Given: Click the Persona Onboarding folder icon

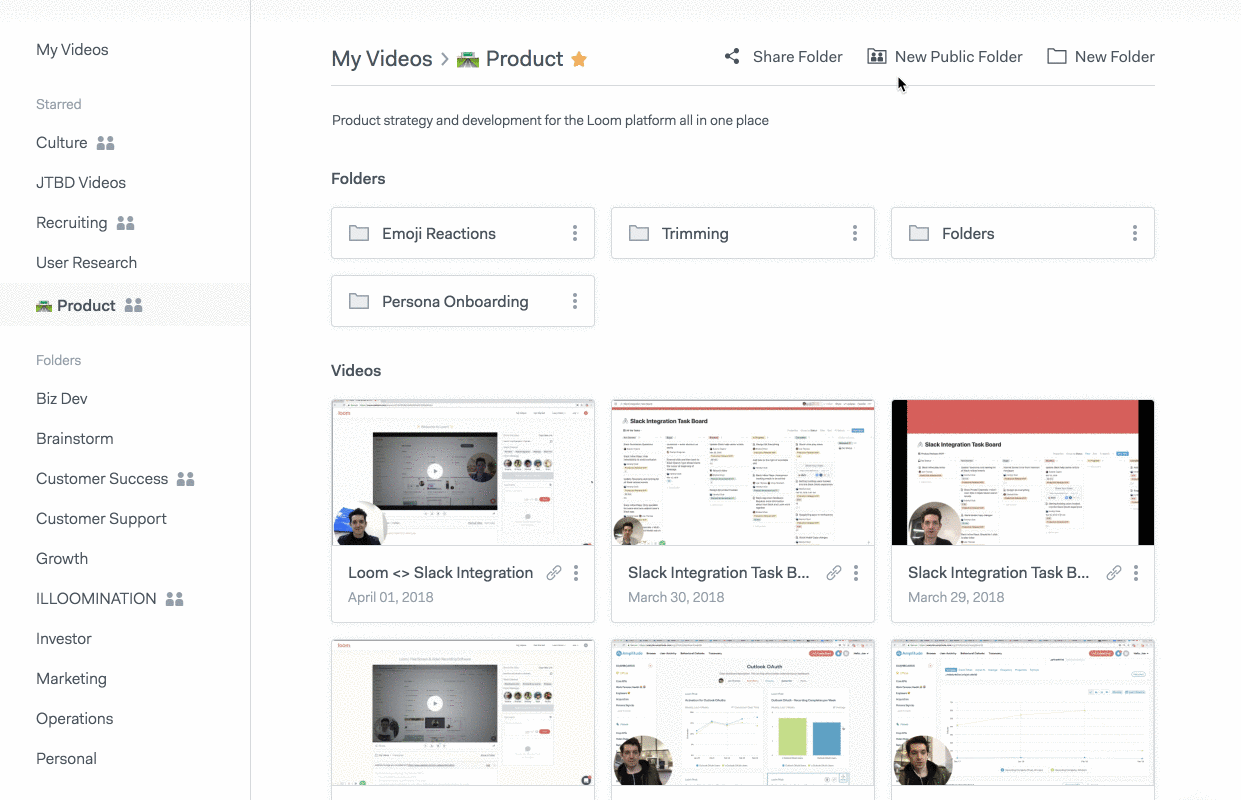Looking at the screenshot, I should pos(359,301).
